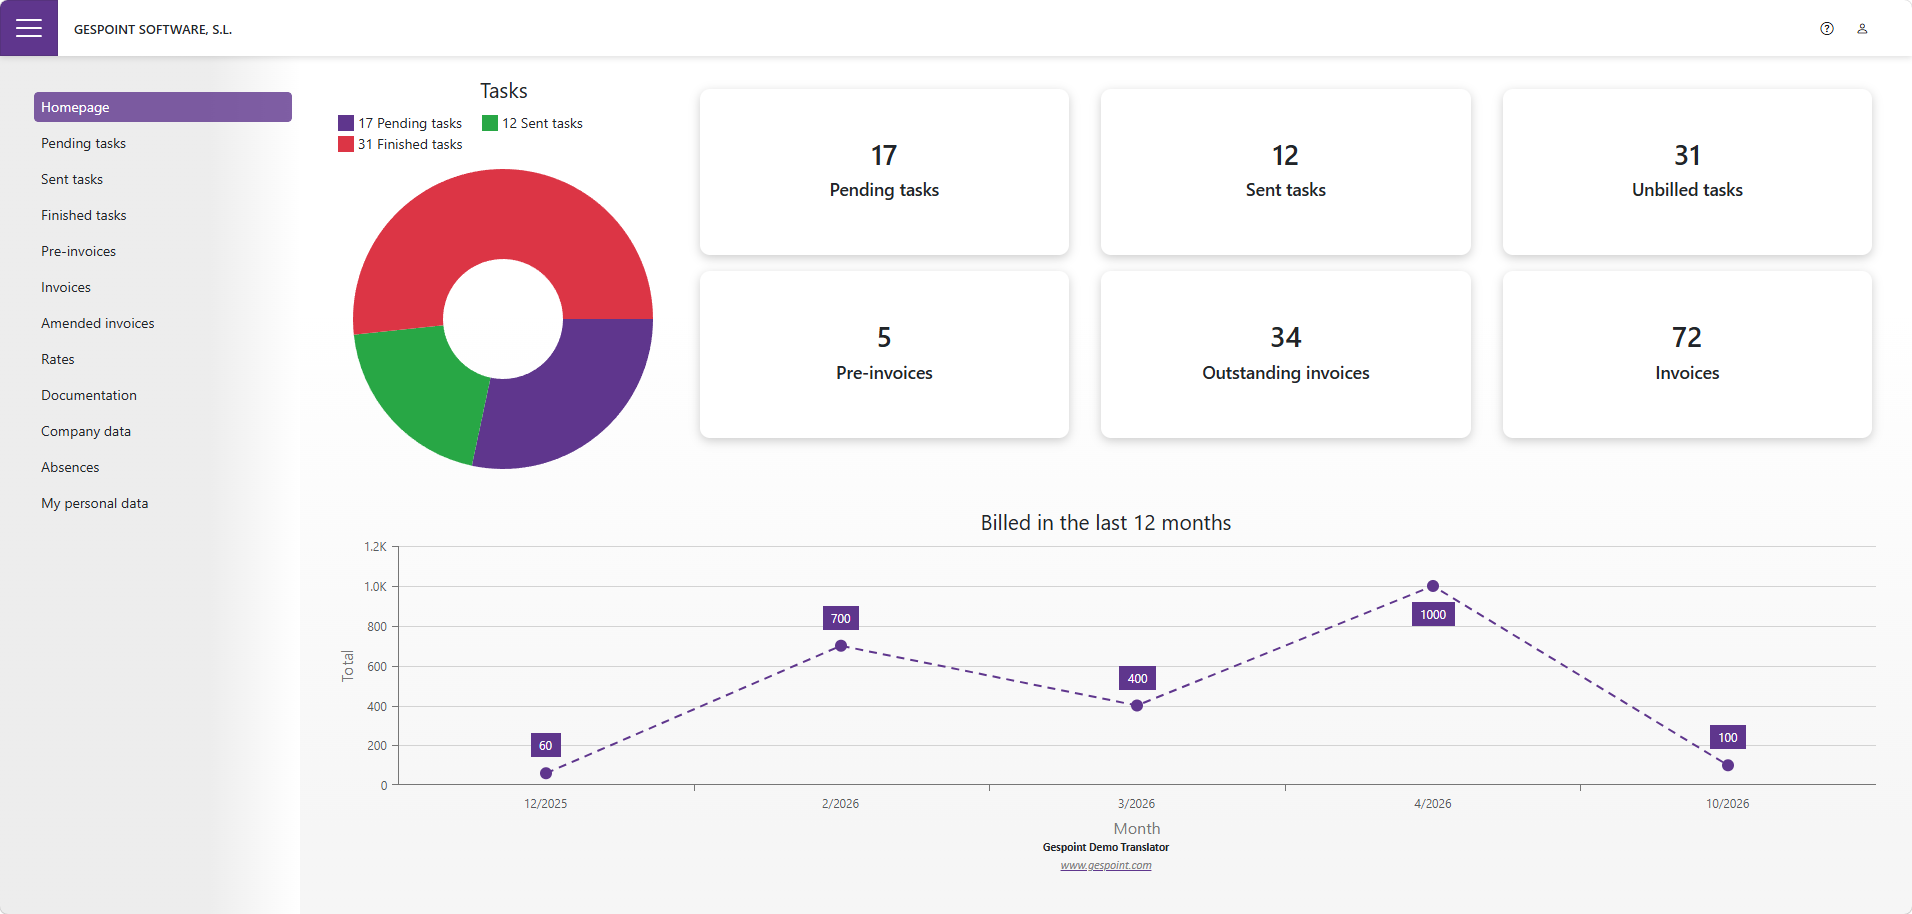Open Pre-invoices in sidebar

click(x=163, y=251)
